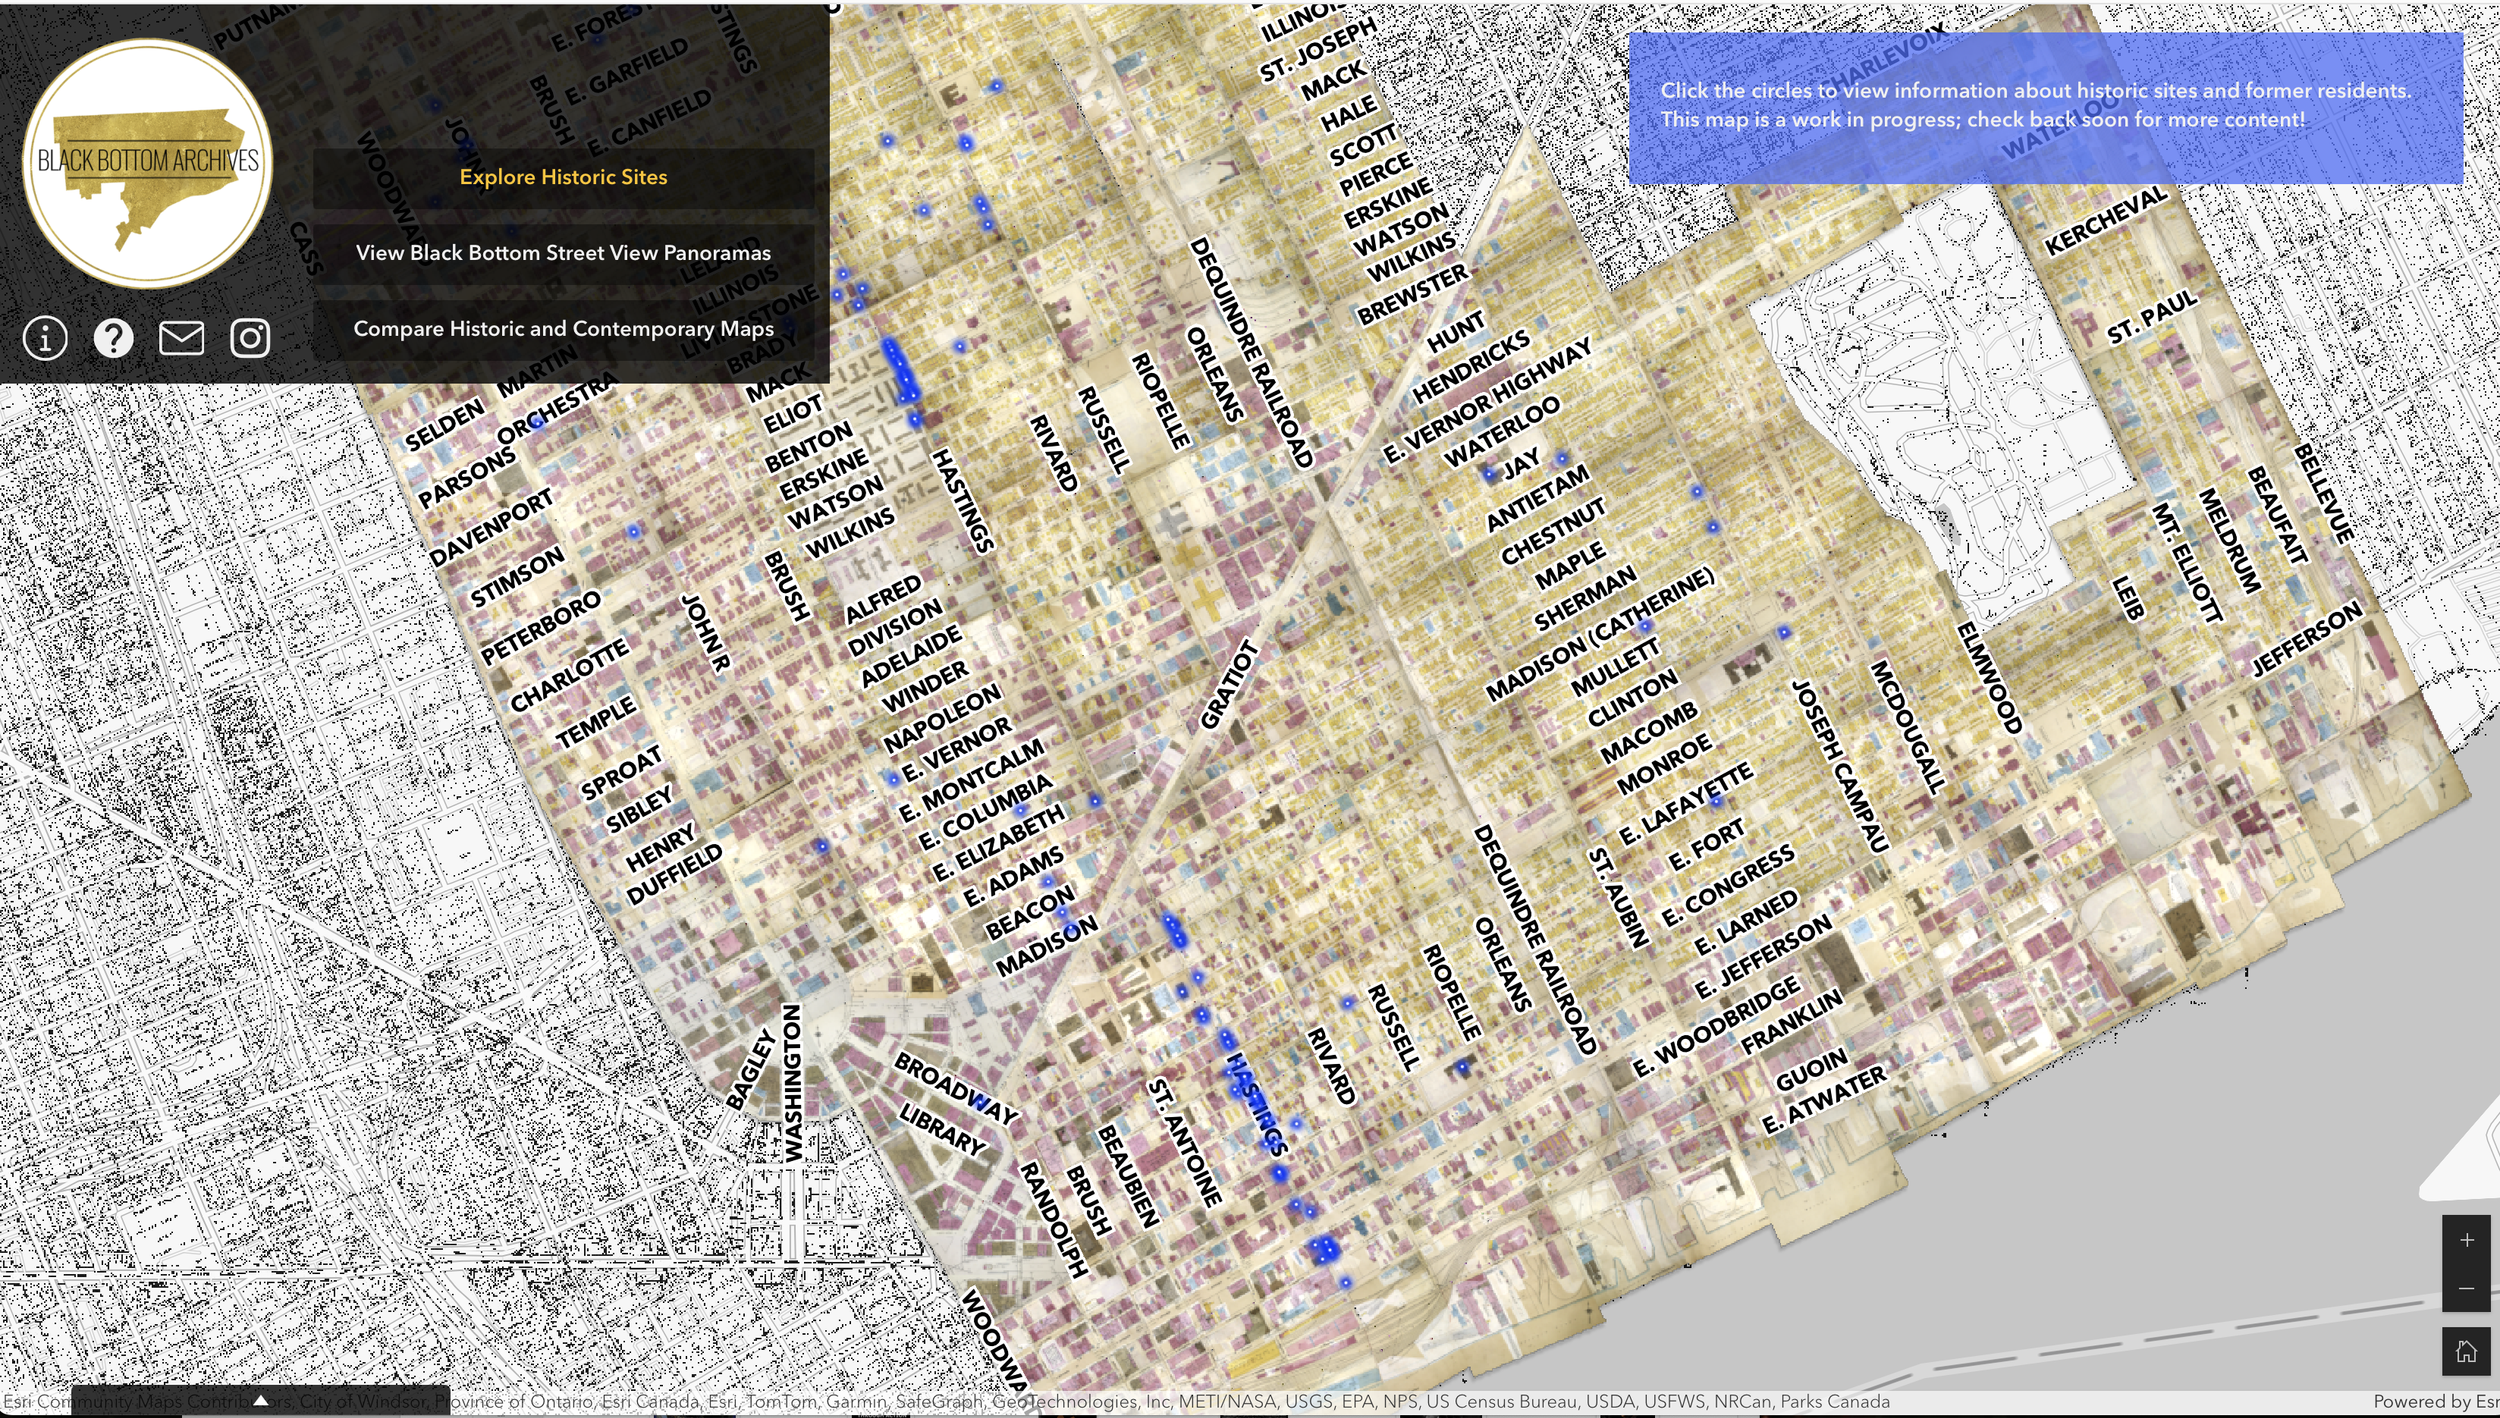Screen dimensions: 2500x1418
Task: Click the ST. AUBIN street label
Action: (1618, 898)
